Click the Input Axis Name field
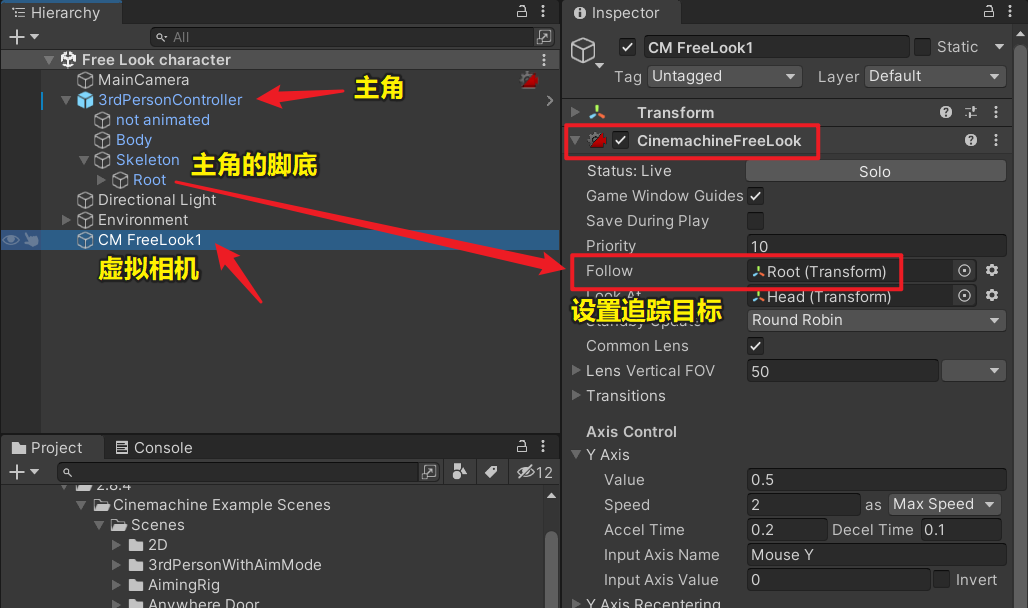The image size is (1028, 608). tap(877, 555)
